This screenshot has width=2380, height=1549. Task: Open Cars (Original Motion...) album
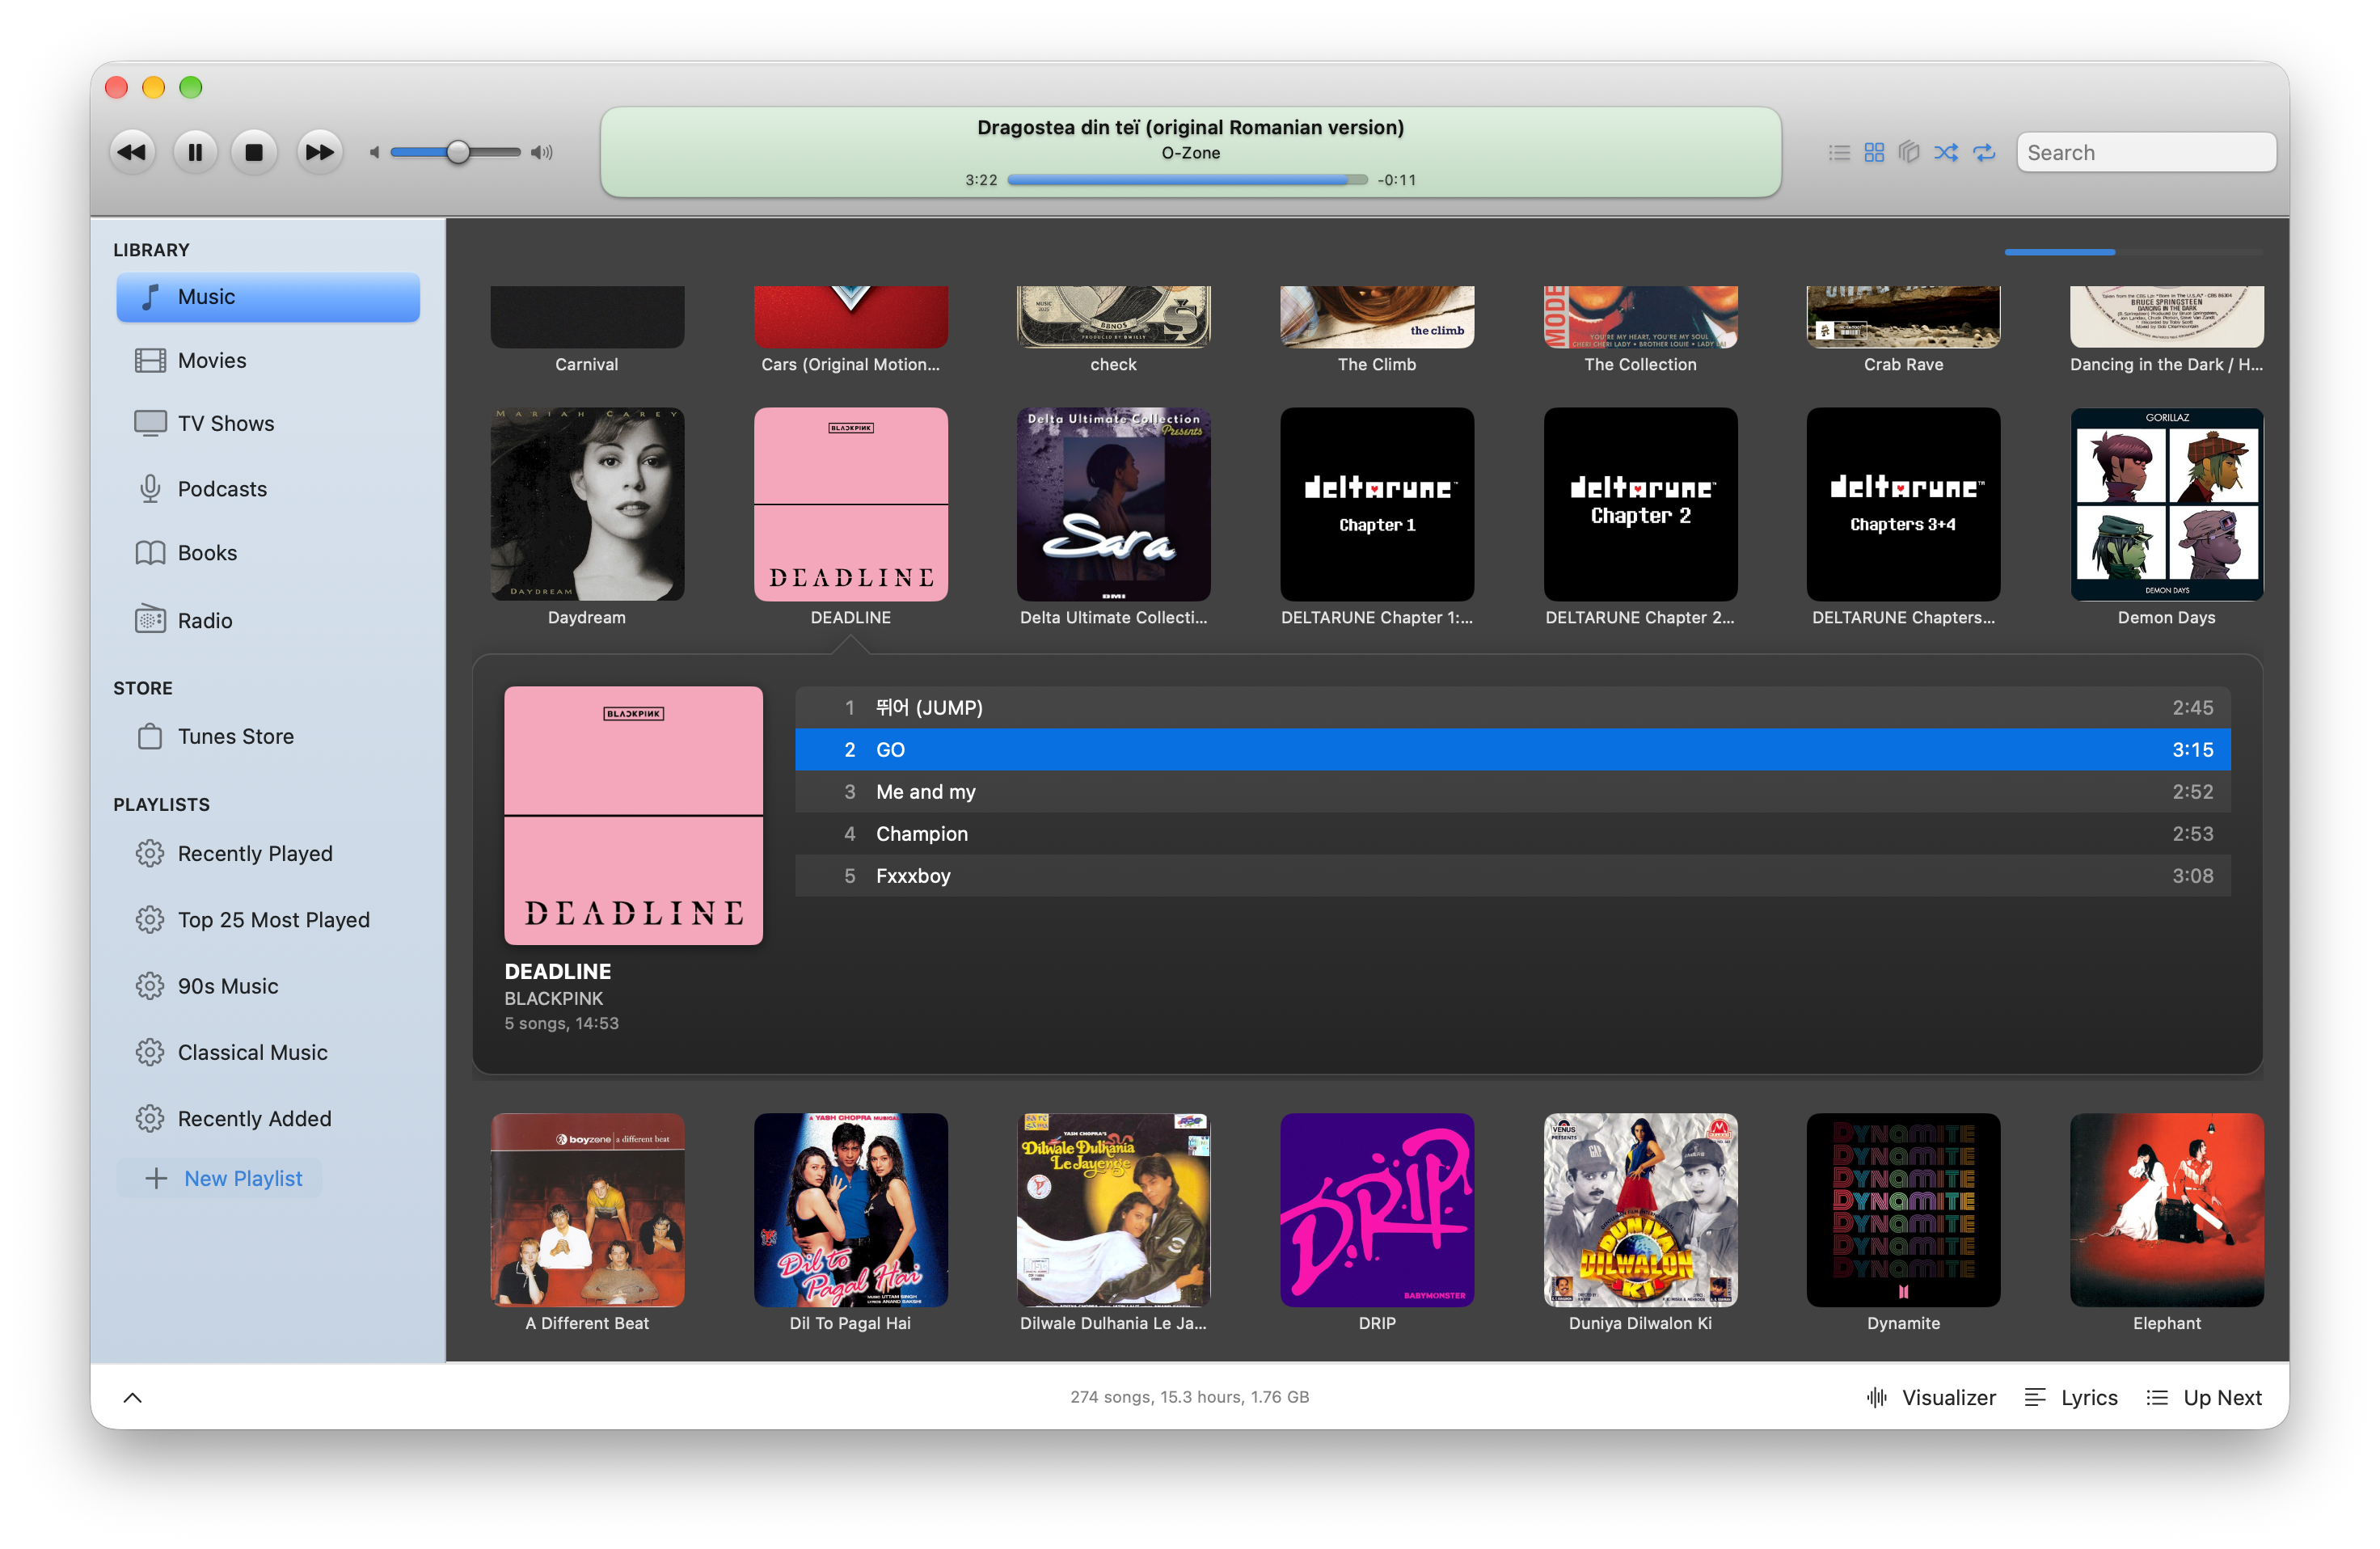click(850, 317)
